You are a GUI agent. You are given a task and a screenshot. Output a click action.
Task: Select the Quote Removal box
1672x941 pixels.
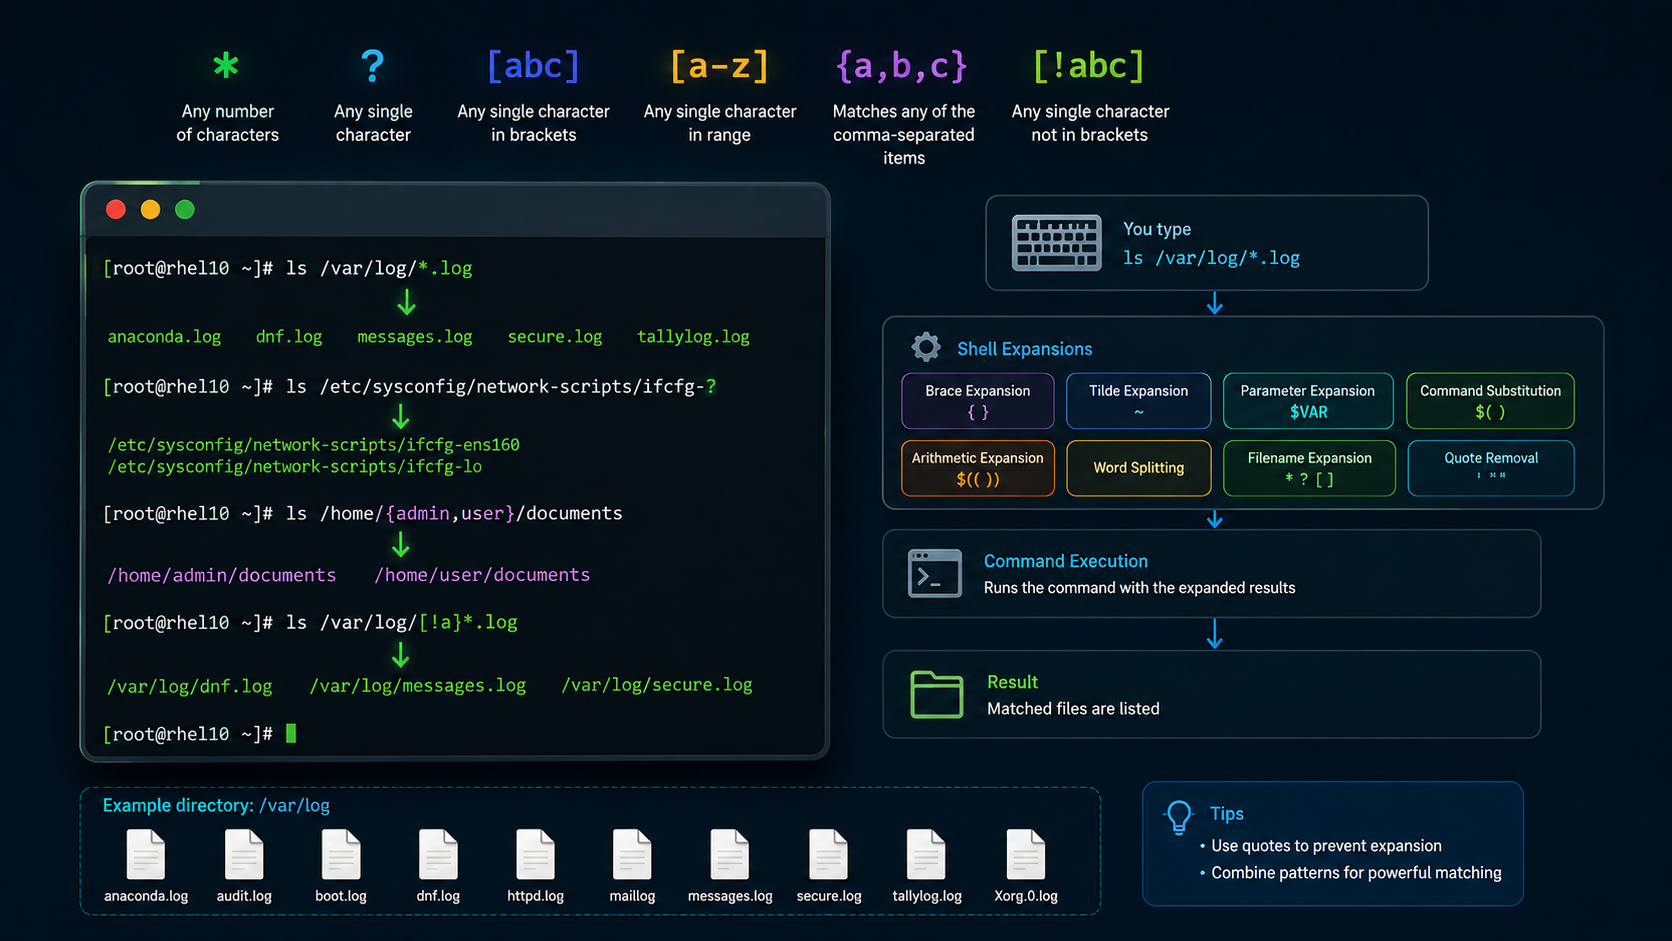point(1491,468)
